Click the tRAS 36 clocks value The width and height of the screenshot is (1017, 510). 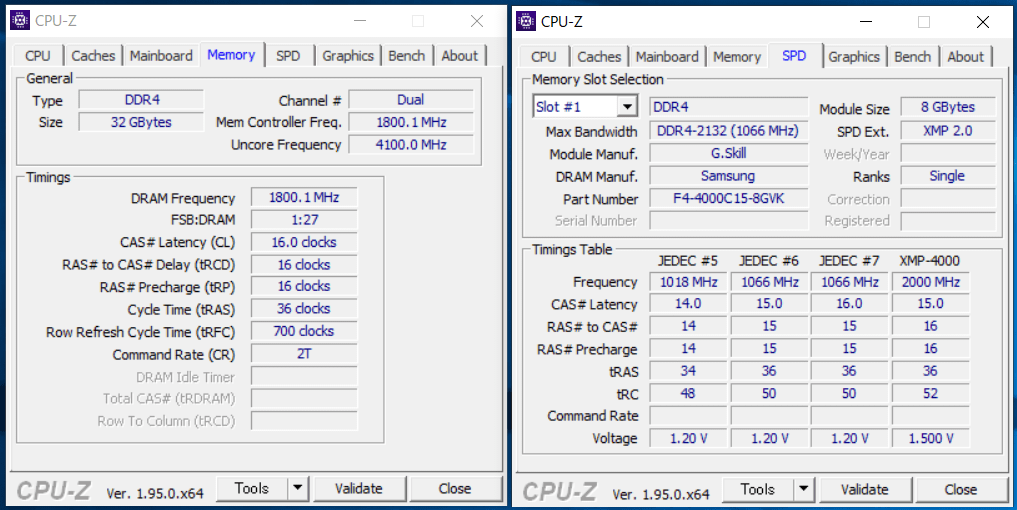pyautogui.click(x=304, y=309)
